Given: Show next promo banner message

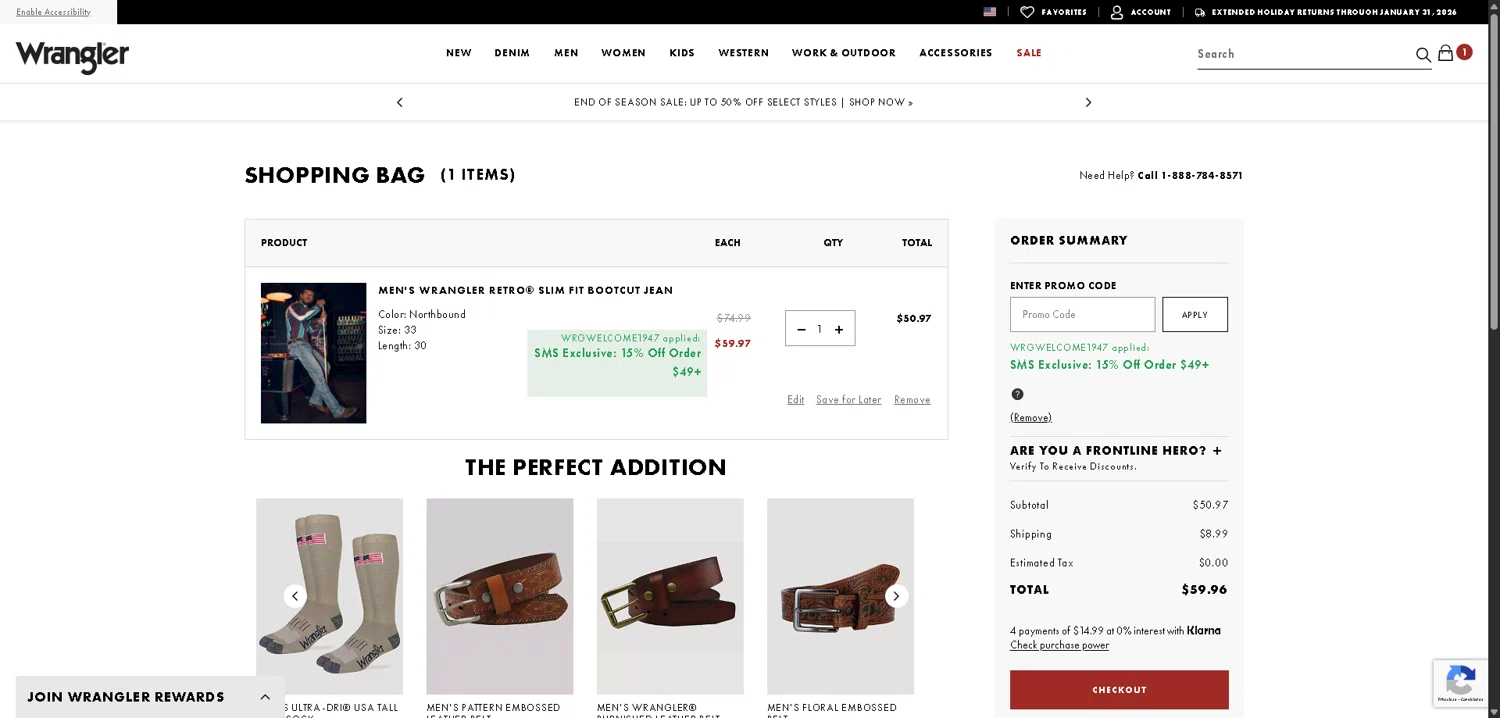Looking at the screenshot, I should click(x=1088, y=102).
